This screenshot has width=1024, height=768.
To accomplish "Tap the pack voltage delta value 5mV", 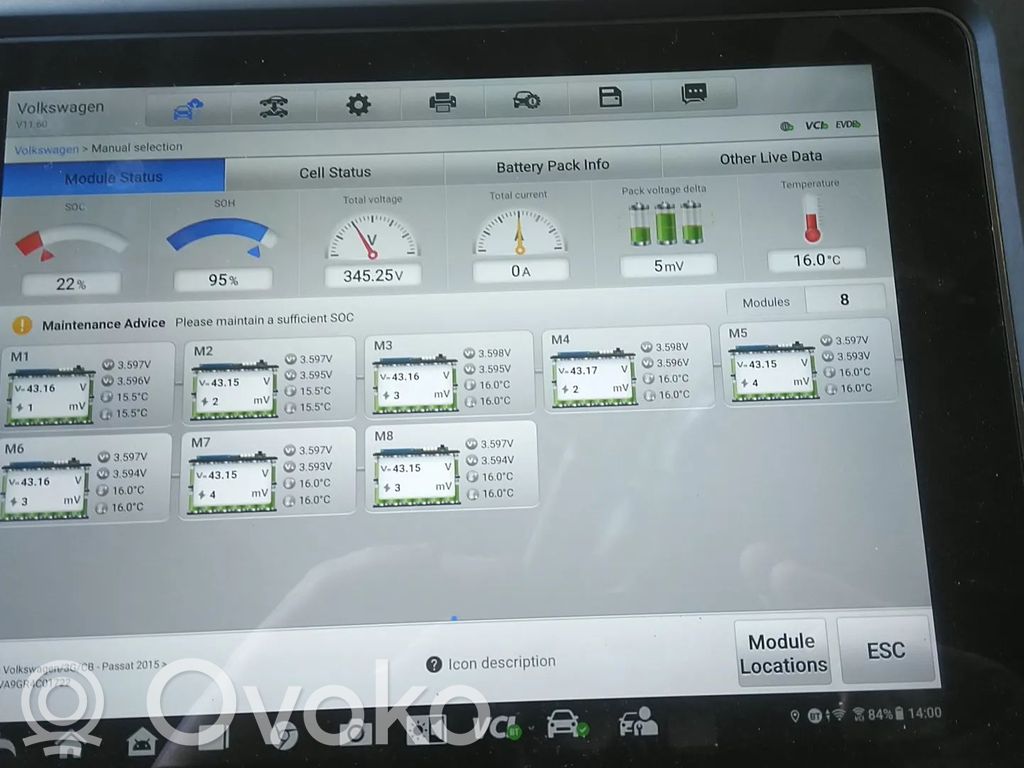I will pos(668,266).
